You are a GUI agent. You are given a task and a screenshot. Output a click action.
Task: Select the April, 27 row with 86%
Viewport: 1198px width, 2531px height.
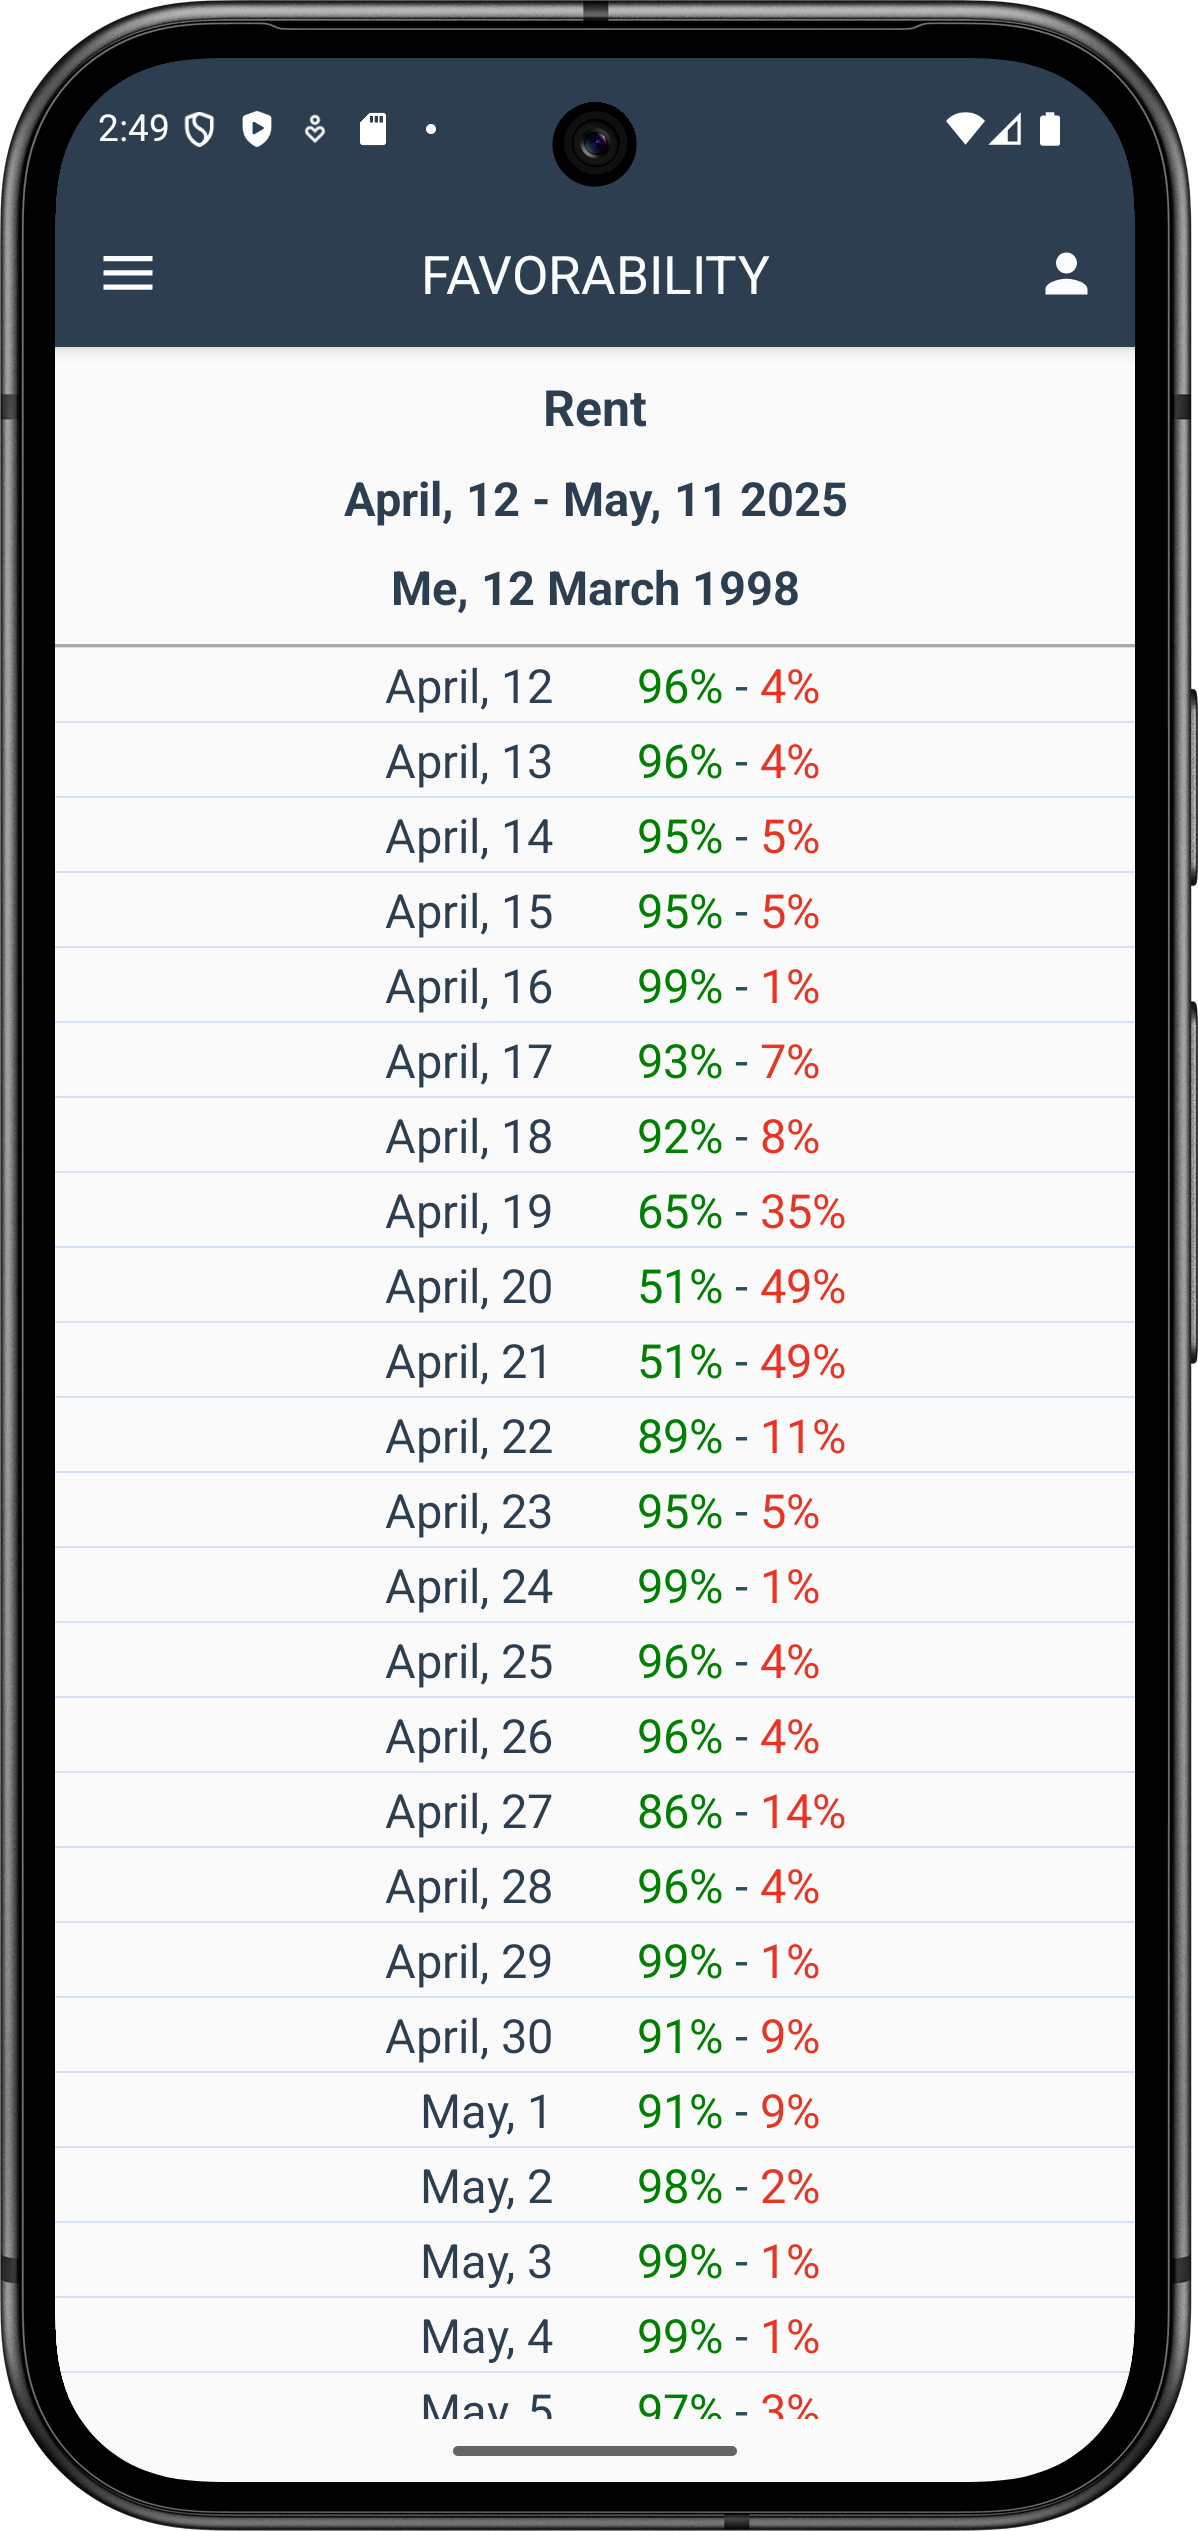click(x=595, y=1811)
